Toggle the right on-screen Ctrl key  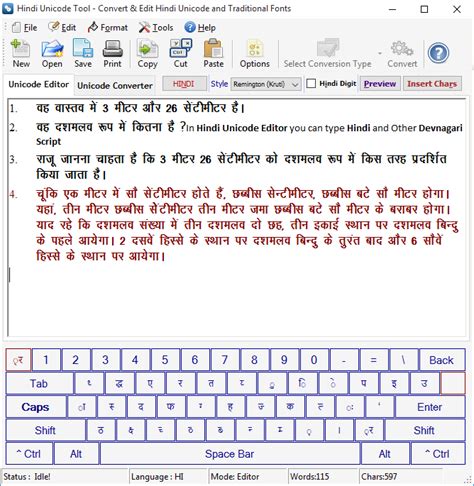pyautogui.click(x=438, y=454)
